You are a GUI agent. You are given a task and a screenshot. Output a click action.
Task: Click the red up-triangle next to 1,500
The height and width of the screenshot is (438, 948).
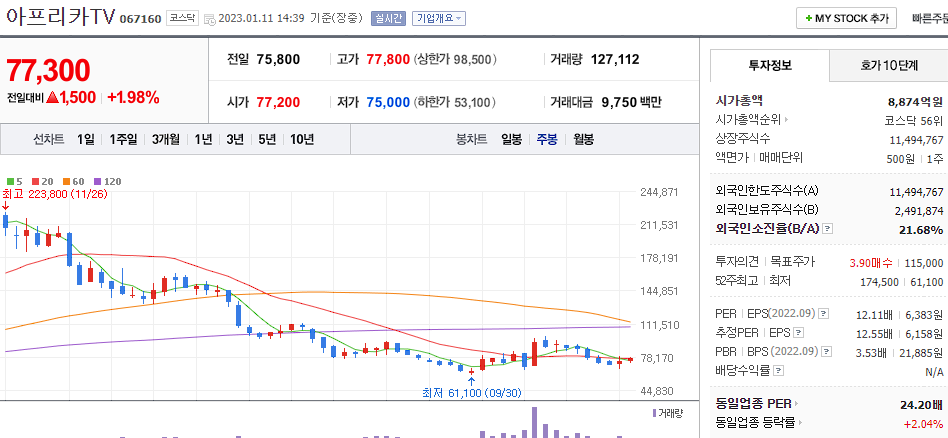coord(53,97)
